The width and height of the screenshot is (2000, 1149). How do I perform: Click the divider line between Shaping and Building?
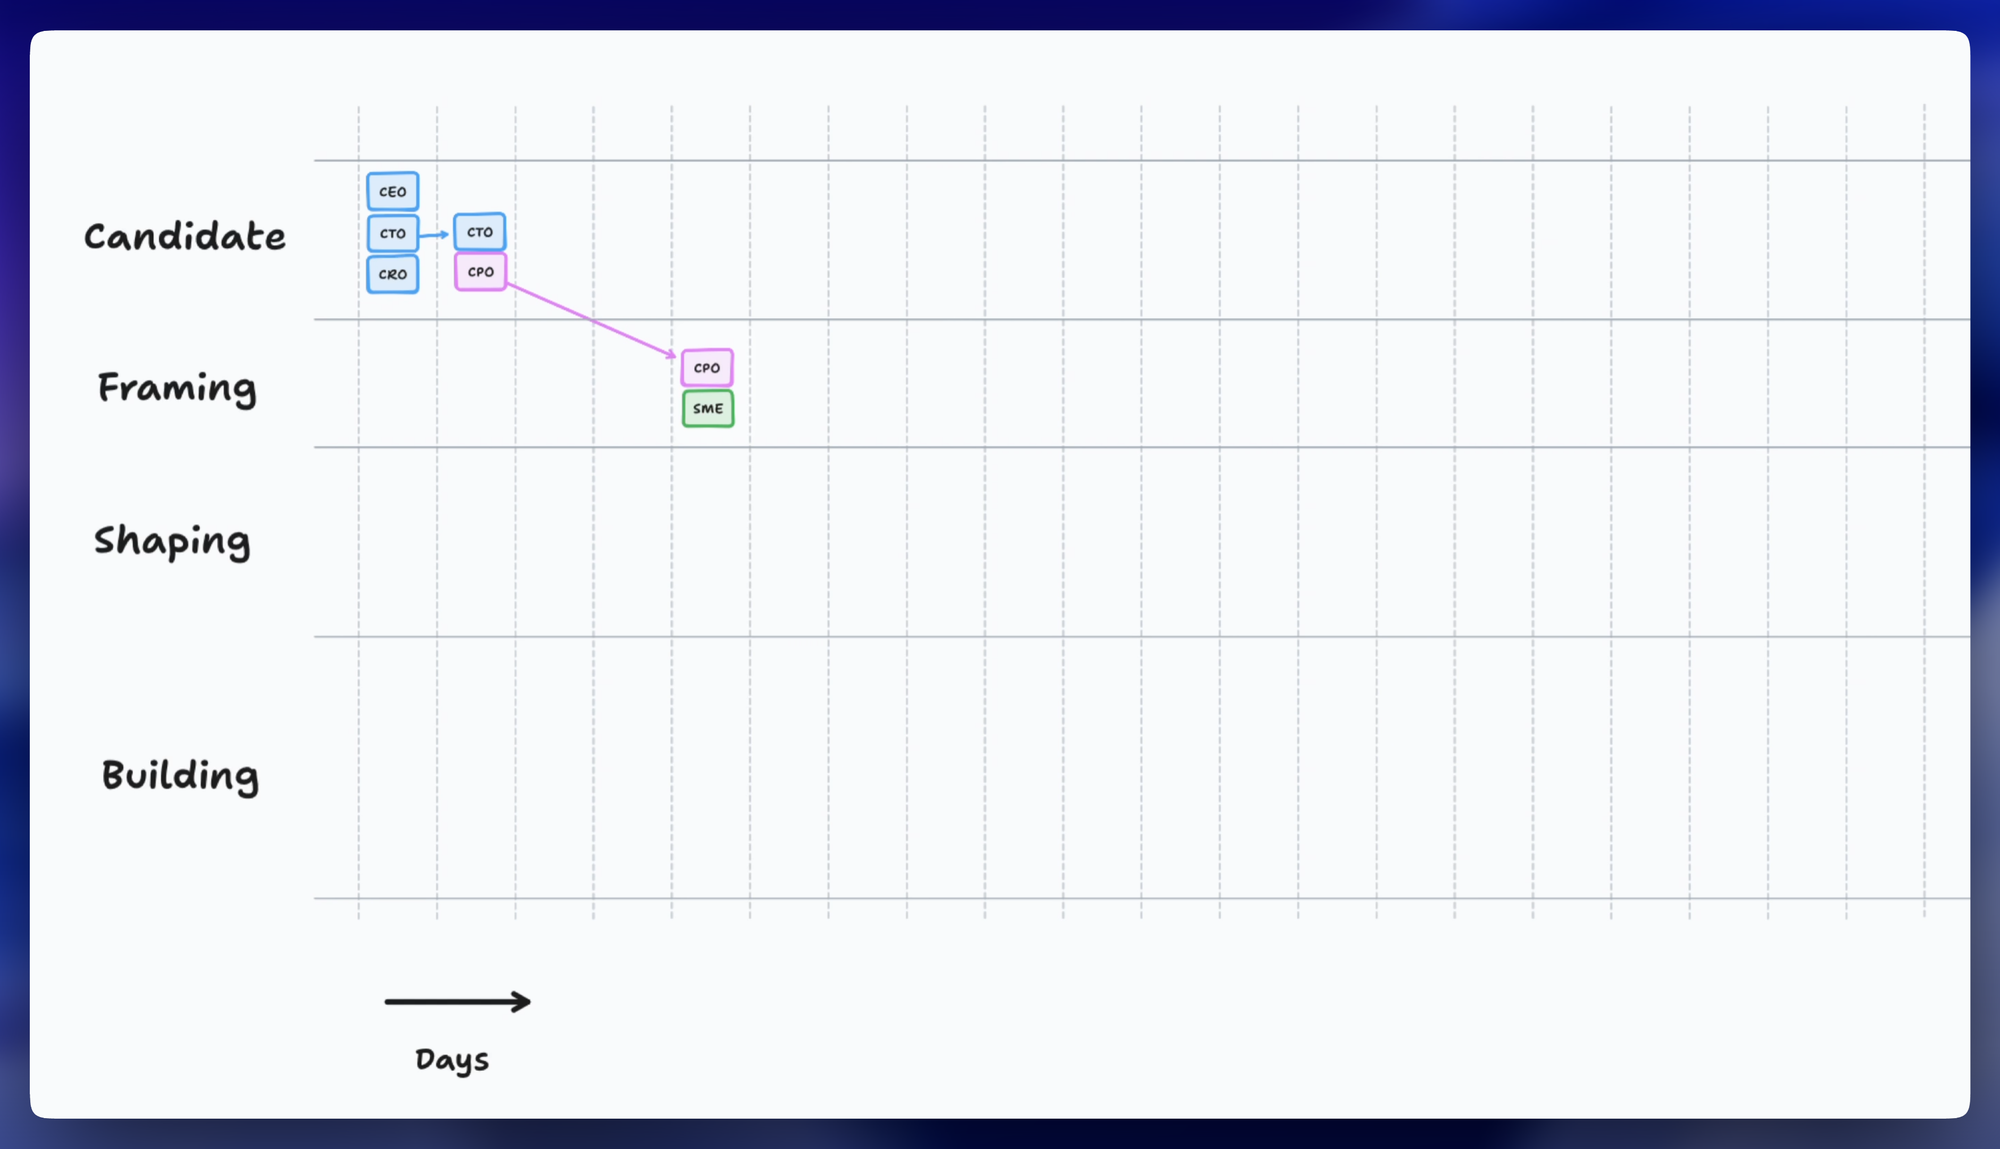point(1100,636)
